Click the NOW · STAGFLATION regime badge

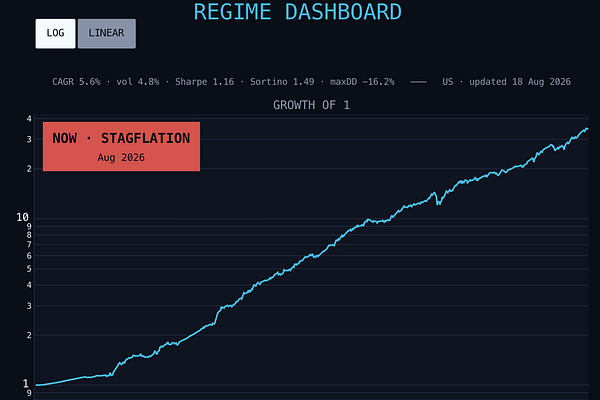tap(121, 146)
